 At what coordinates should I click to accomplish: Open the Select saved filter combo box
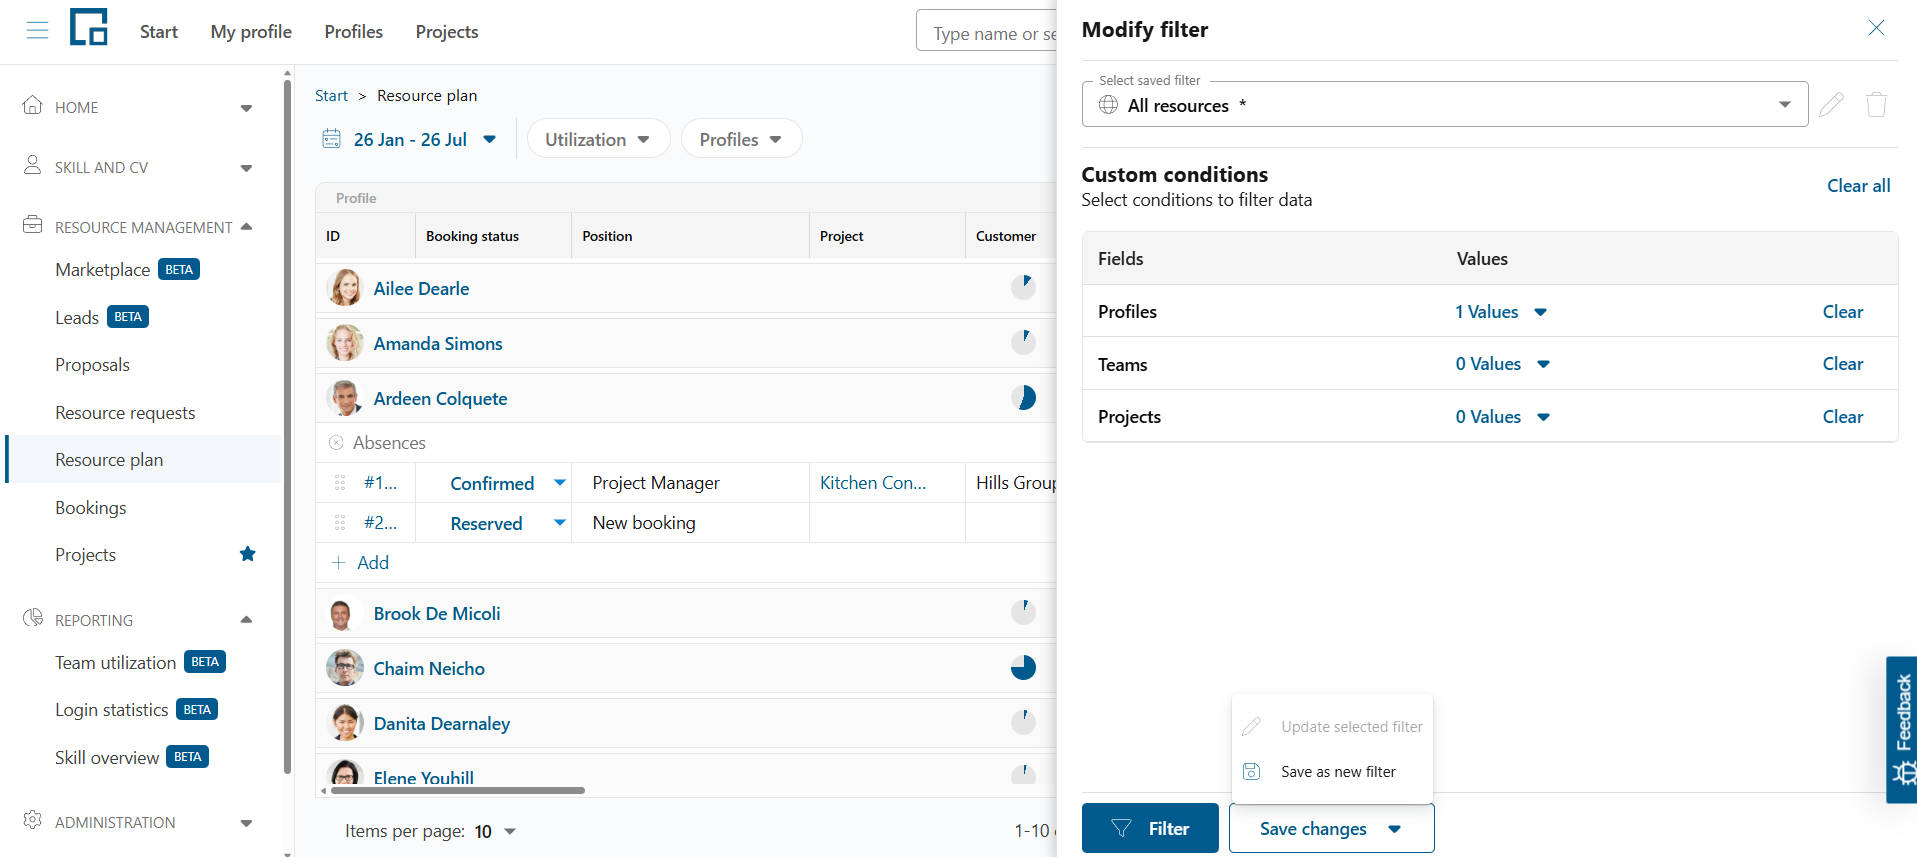(1445, 105)
